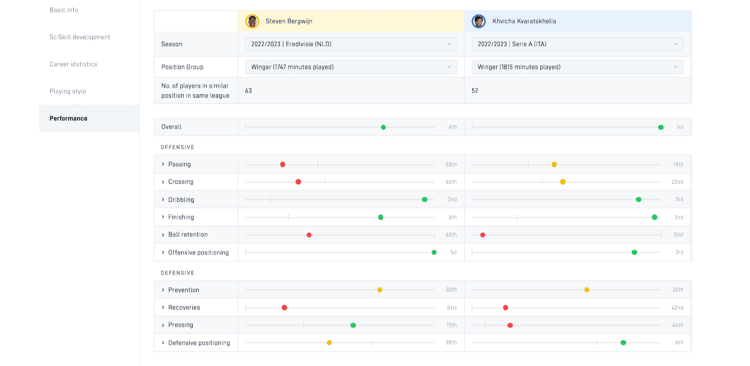This screenshot has height=366, width=750.
Task: Click Steven Bergwijn's avatar icon
Action: pyautogui.click(x=252, y=21)
